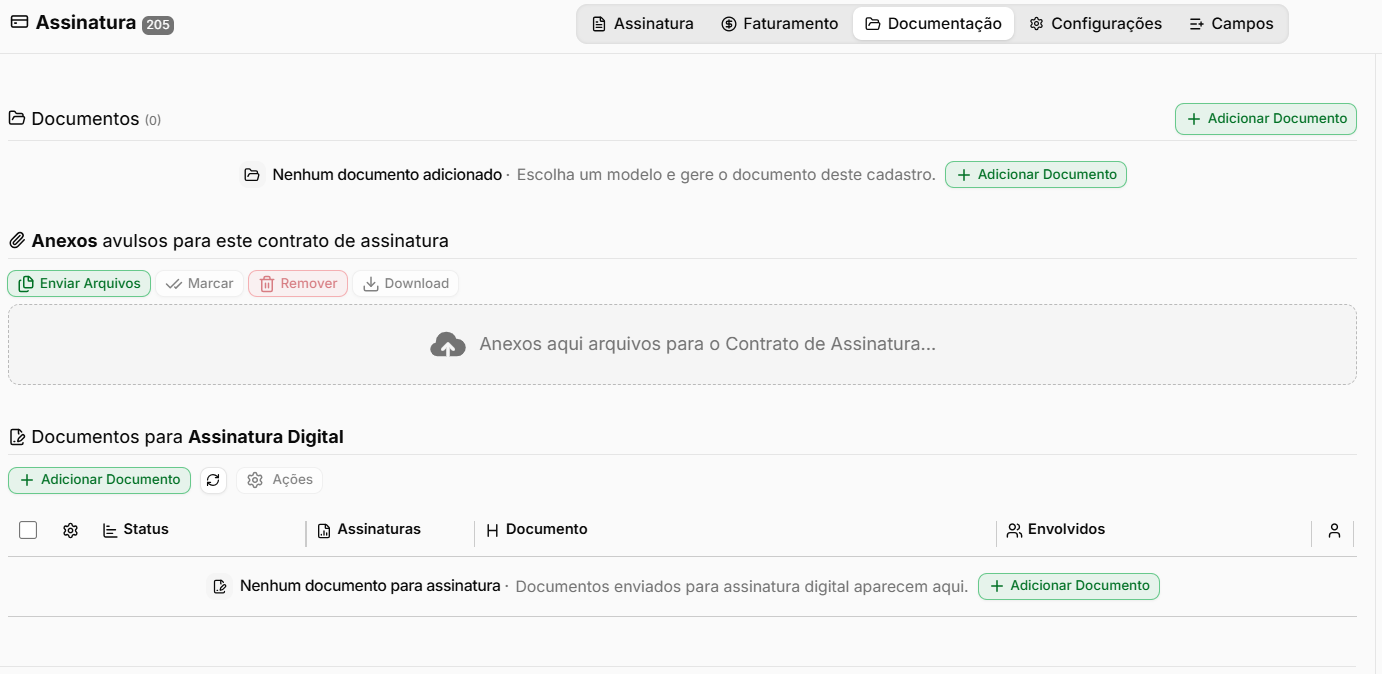The height and width of the screenshot is (674, 1382).
Task: Click the Download attachments button
Action: coord(405,284)
